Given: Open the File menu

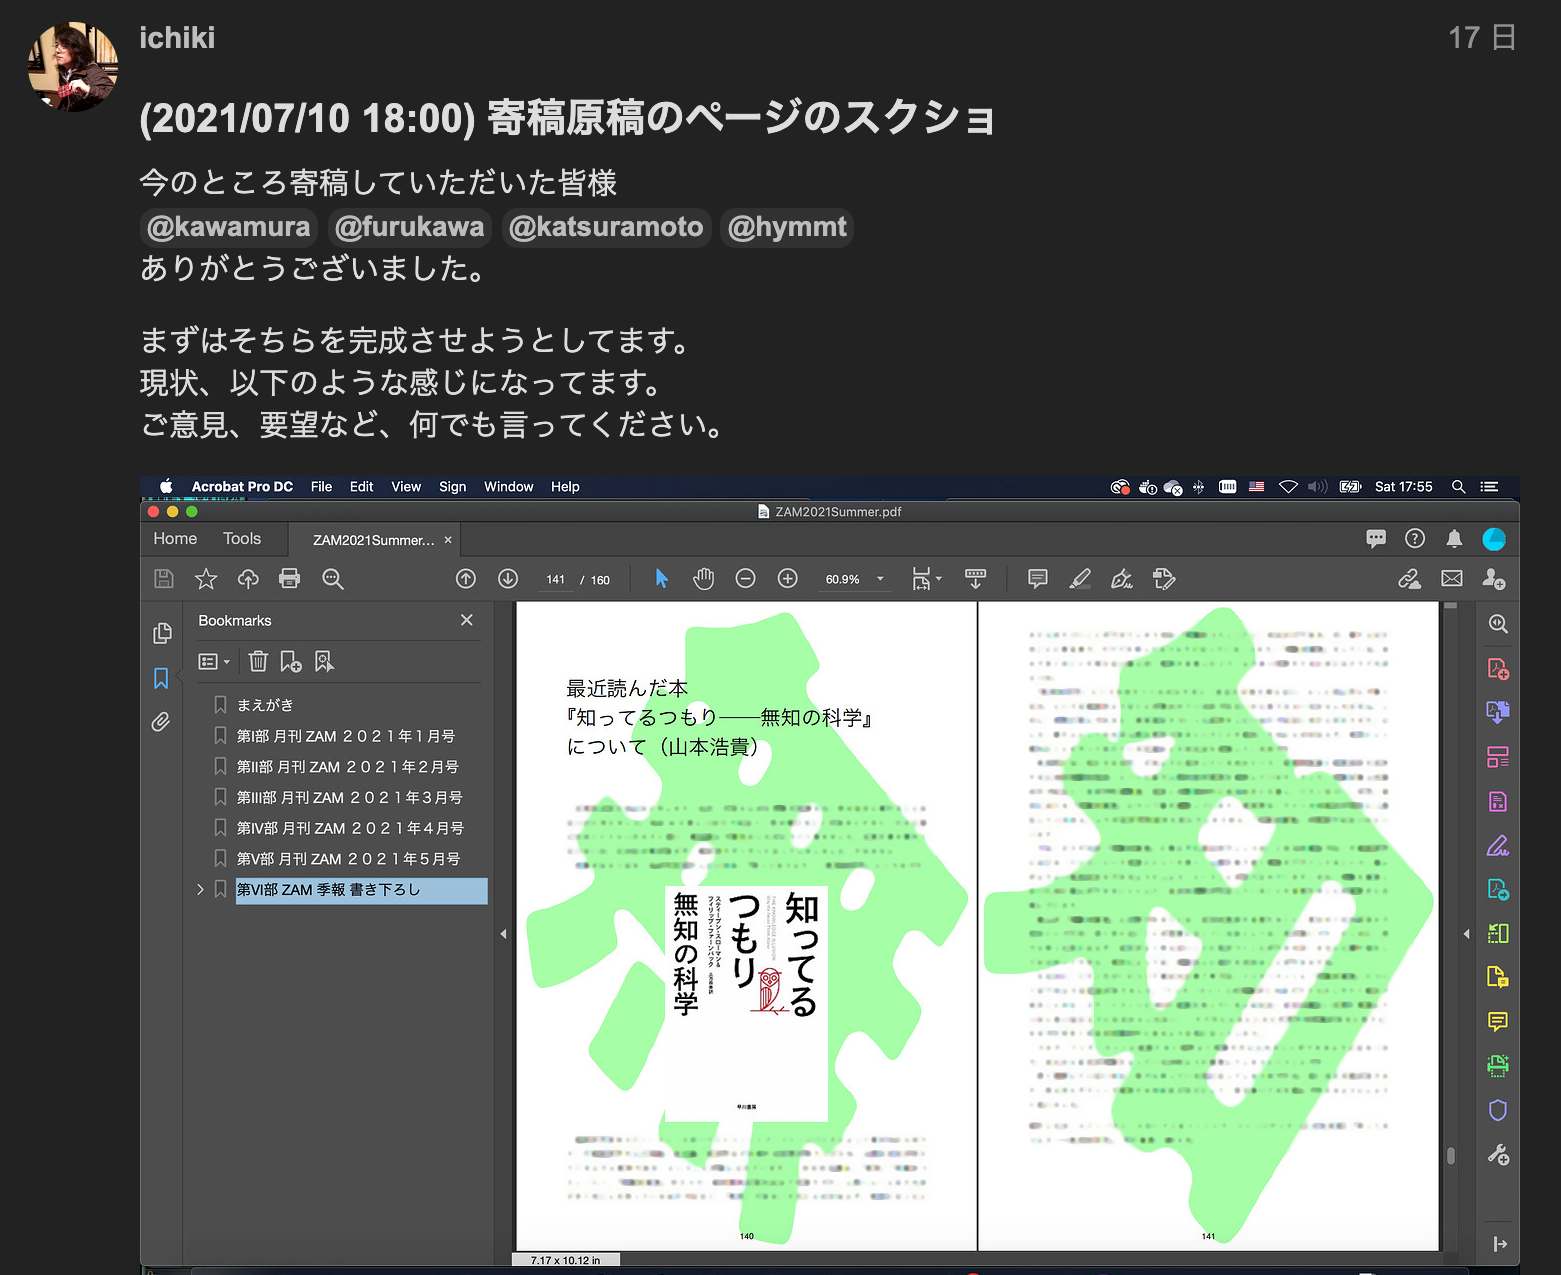Looking at the screenshot, I should tap(321, 487).
